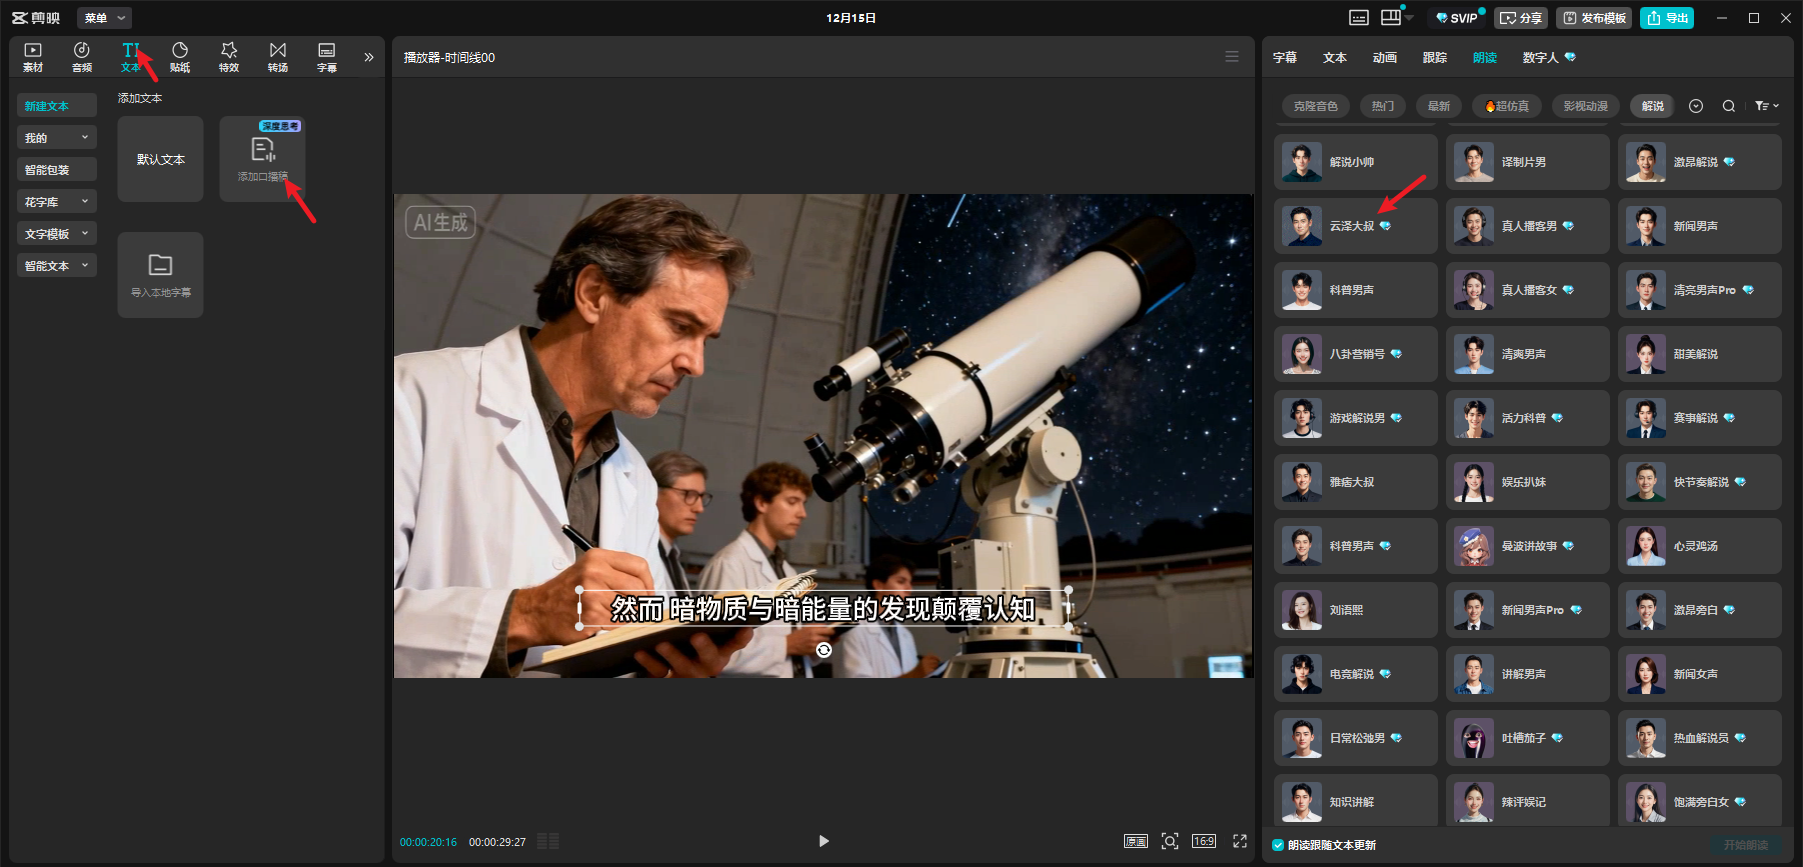Play the video in the player
1803x867 pixels.
[823, 841]
